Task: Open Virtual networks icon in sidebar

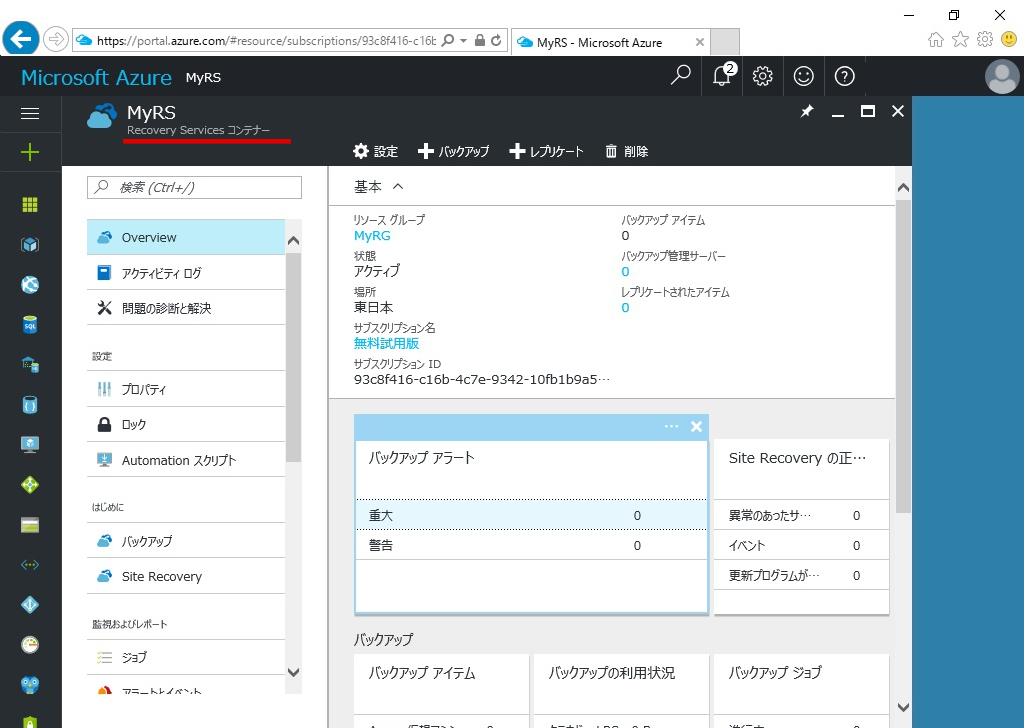Action: [x=30, y=565]
